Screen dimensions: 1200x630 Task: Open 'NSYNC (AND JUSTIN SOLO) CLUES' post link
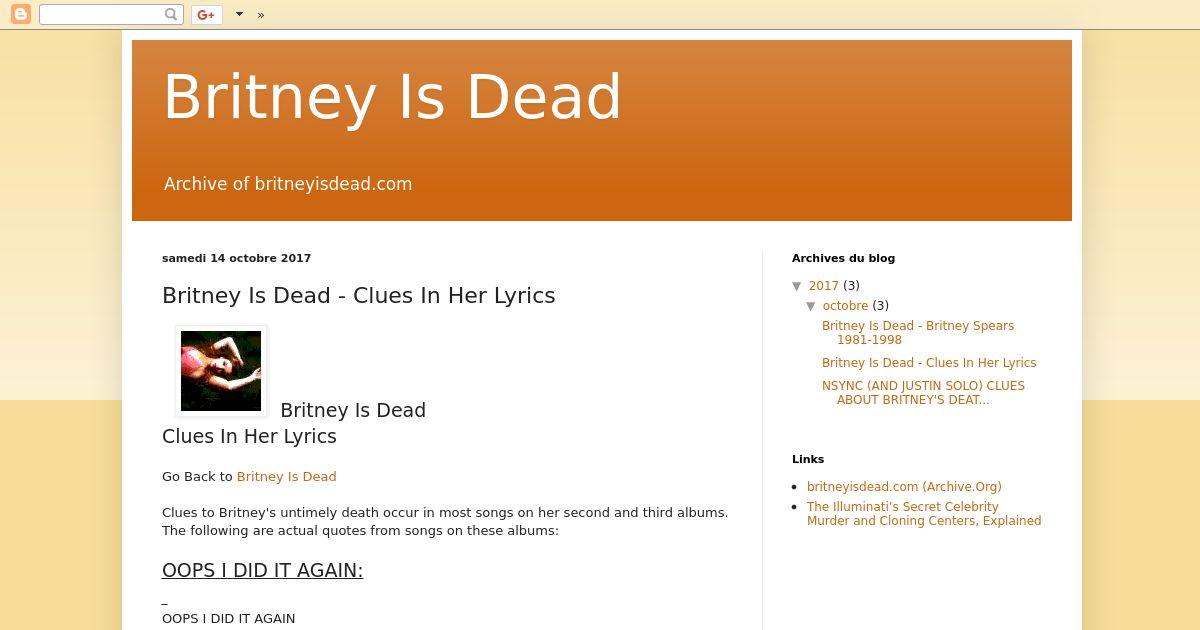pyautogui.click(x=923, y=393)
